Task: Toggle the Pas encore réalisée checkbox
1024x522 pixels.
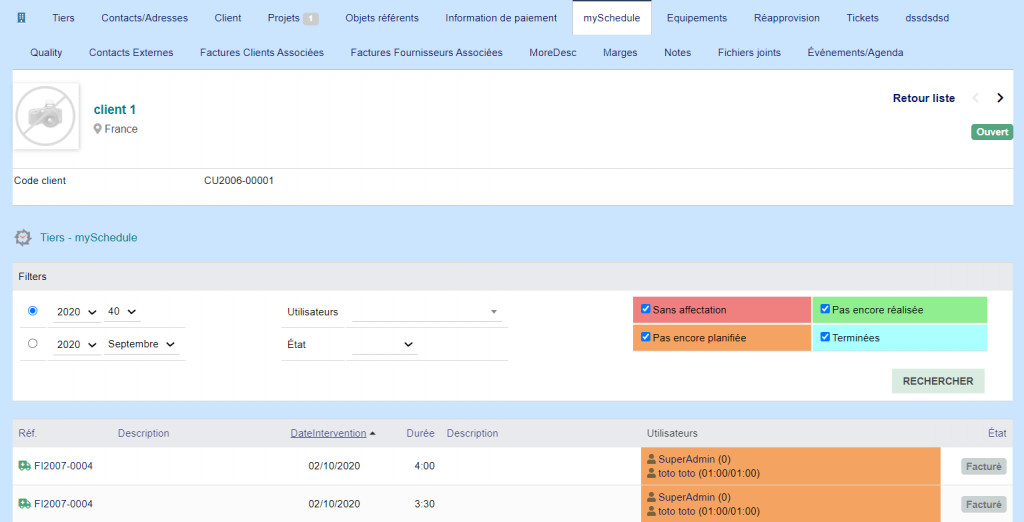Action: tap(826, 309)
